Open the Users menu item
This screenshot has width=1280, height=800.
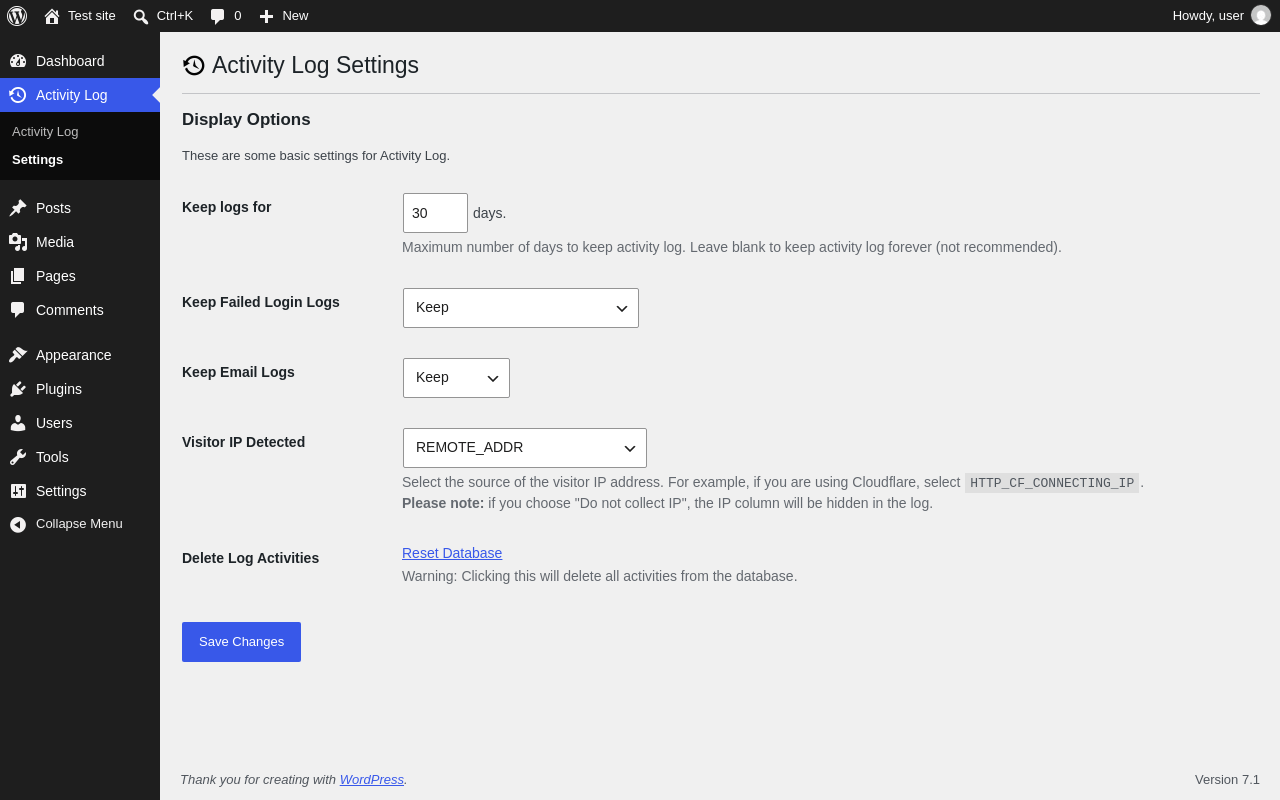tap(80, 423)
